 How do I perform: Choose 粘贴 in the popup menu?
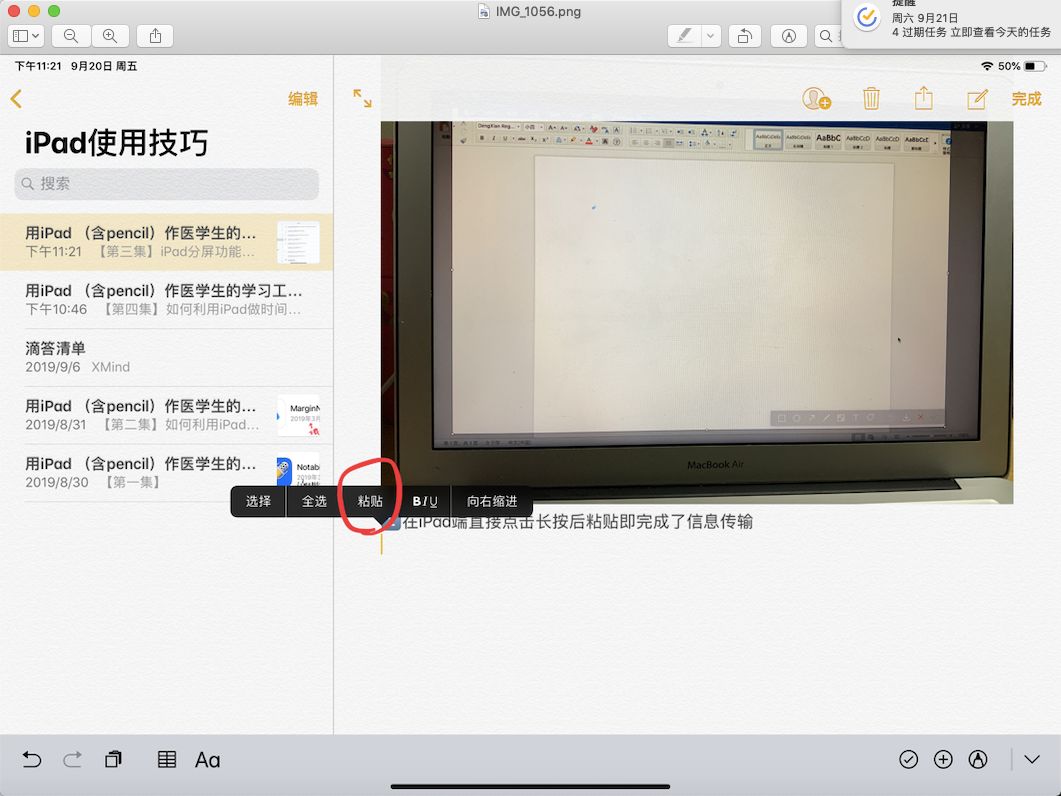click(370, 502)
